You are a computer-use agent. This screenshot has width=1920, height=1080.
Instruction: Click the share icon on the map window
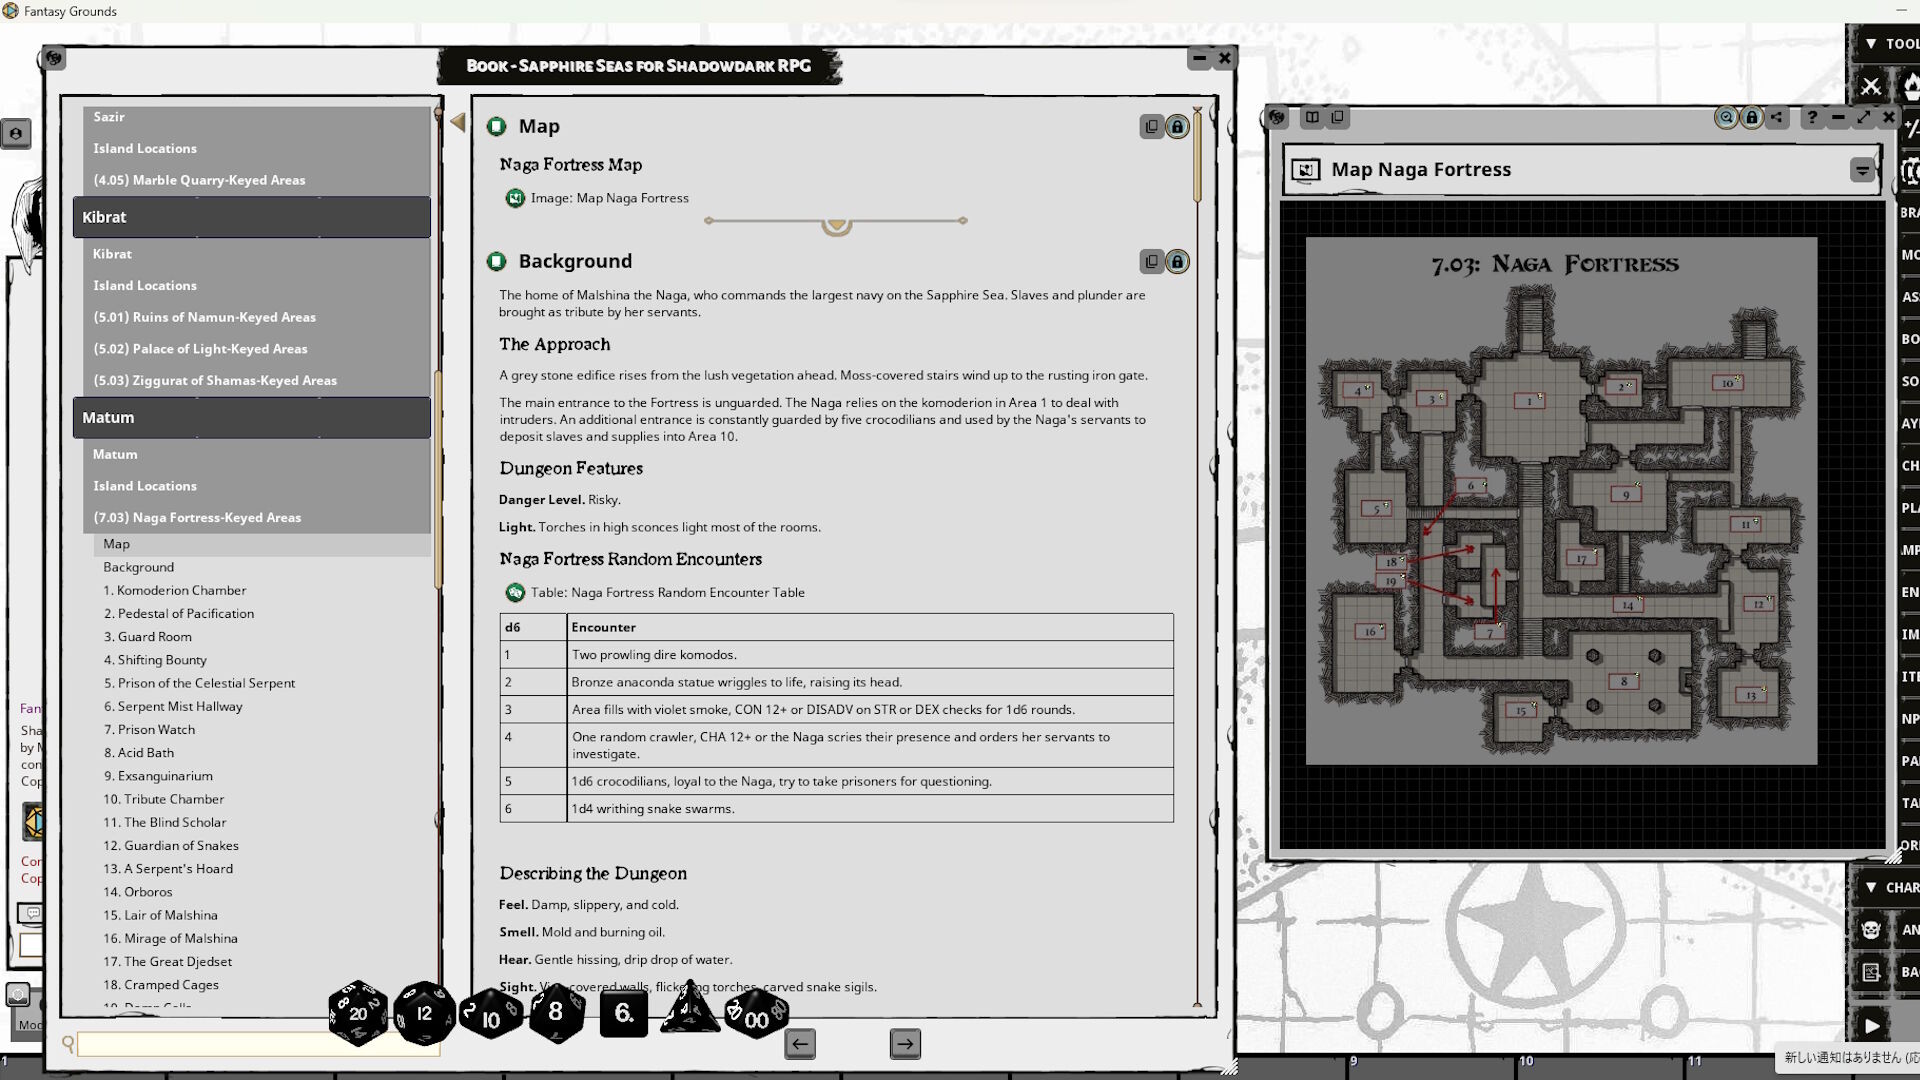[1776, 117]
